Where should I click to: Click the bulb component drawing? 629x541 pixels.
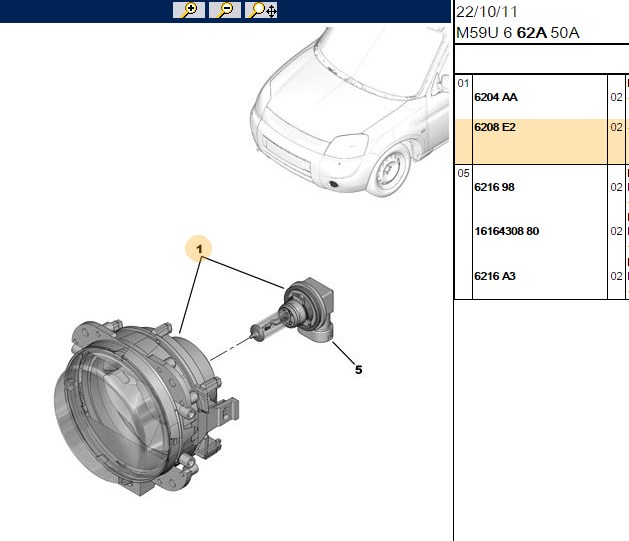(x=292, y=310)
